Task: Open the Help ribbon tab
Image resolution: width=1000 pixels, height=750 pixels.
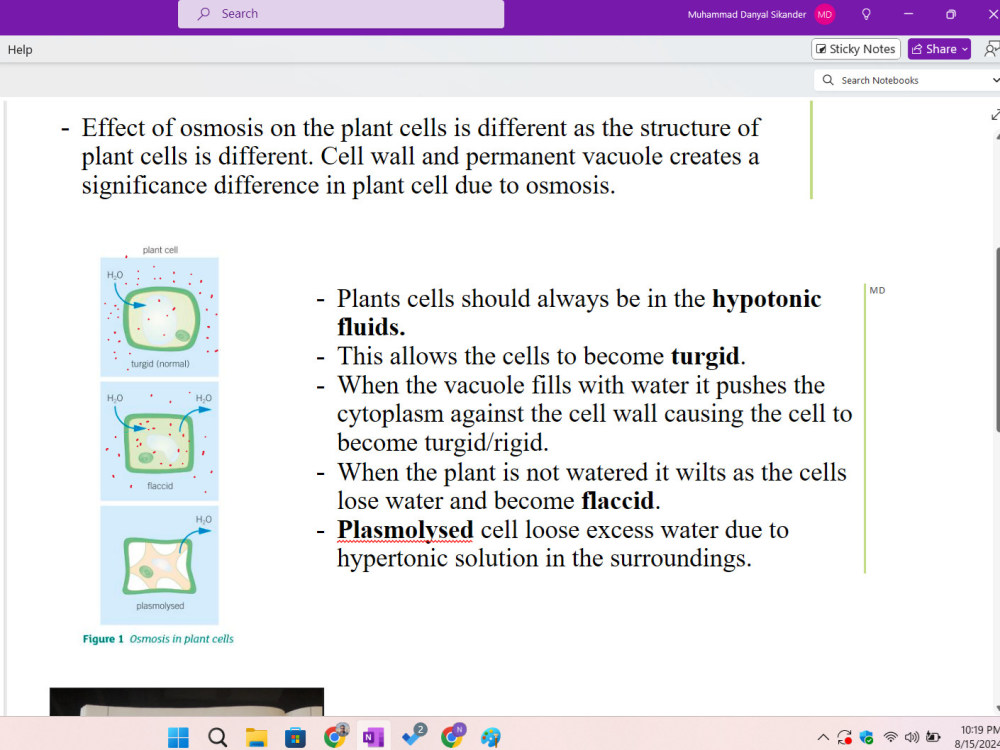Action: point(20,50)
